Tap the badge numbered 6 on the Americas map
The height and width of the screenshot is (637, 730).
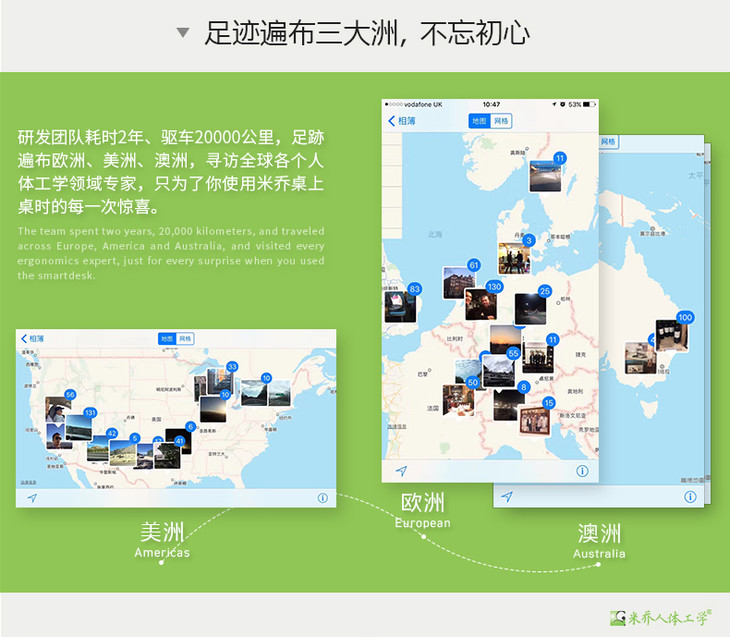tap(190, 427)
